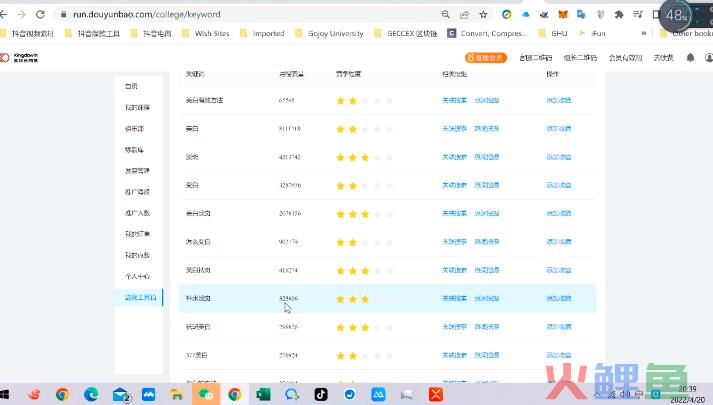
Task: Open Microsoft Edge from the taskbar
Action: pos(91,394)
